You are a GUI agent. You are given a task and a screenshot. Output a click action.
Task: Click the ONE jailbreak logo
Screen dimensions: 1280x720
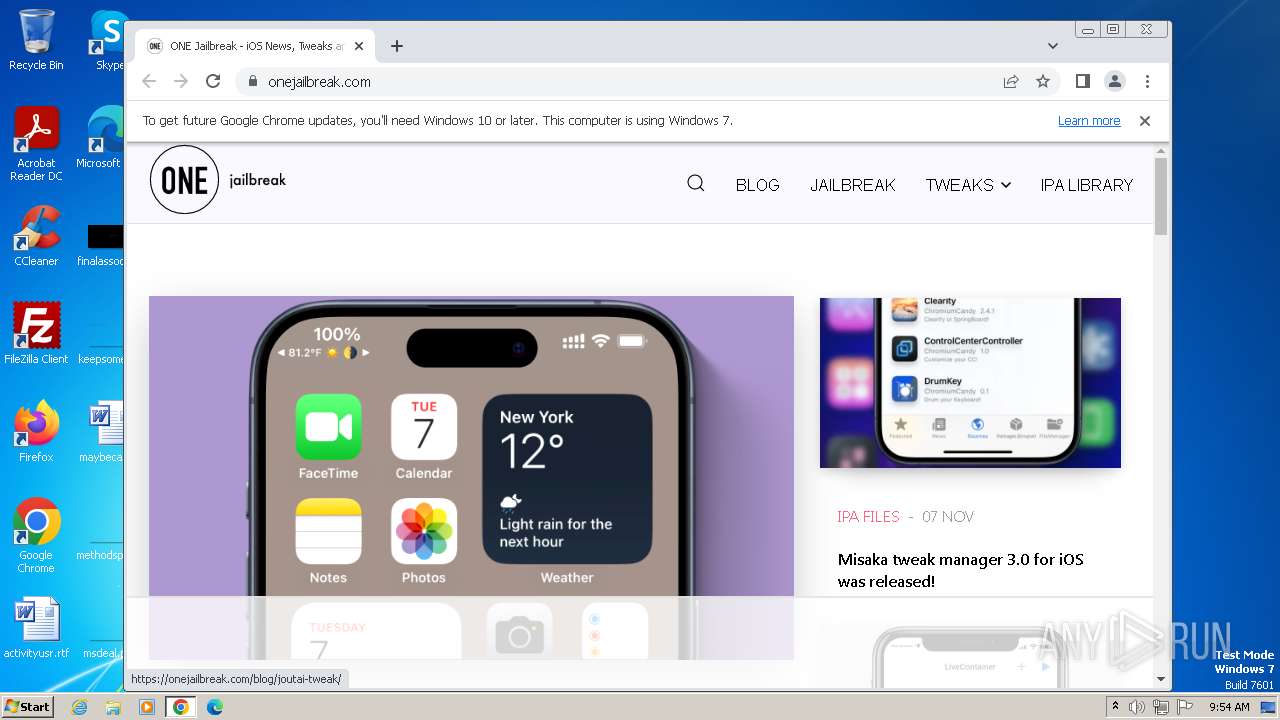coord(218,180)
